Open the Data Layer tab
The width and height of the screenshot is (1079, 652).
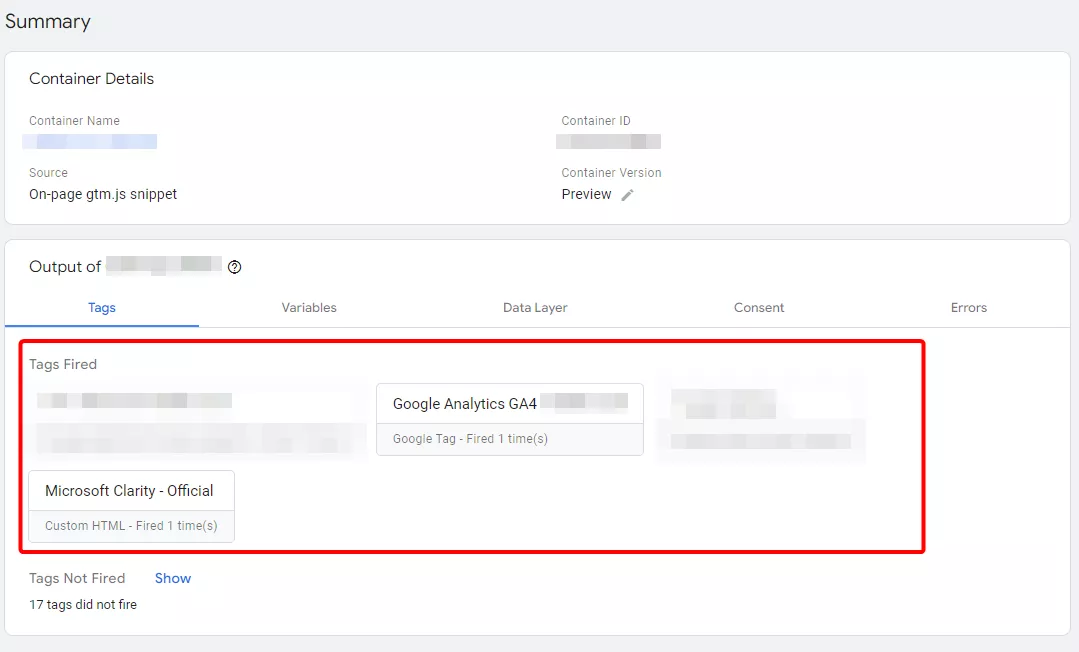[x=535, y=308]
